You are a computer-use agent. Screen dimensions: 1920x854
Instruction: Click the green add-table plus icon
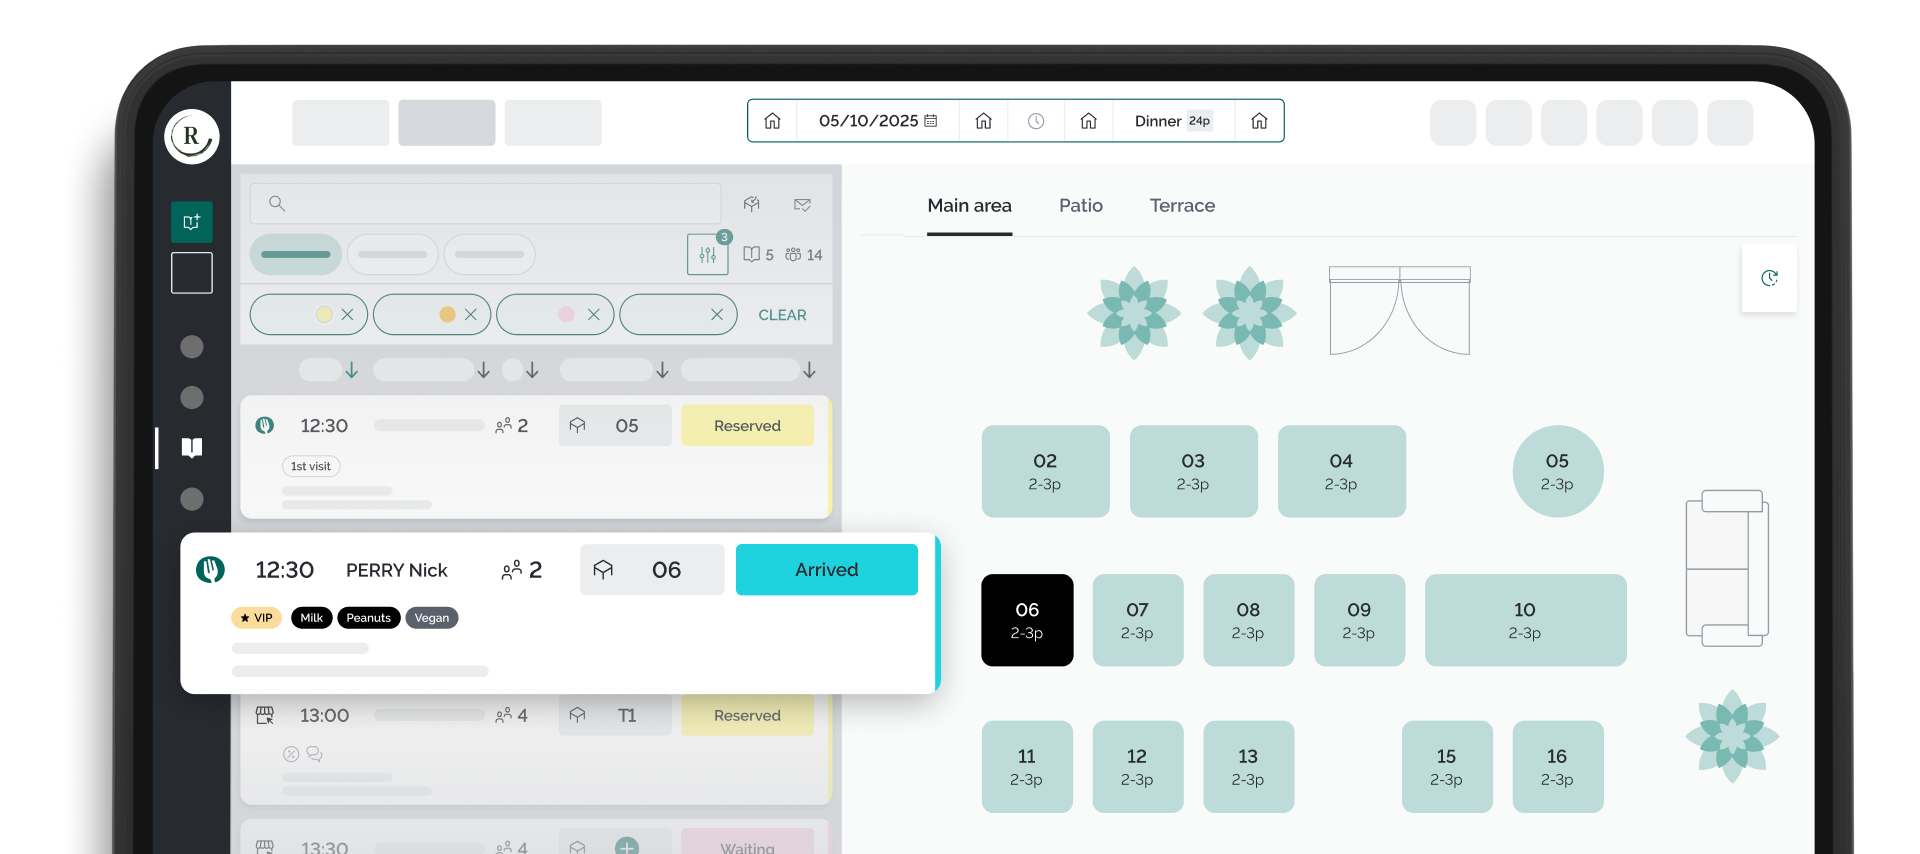(x=627, y=846)
